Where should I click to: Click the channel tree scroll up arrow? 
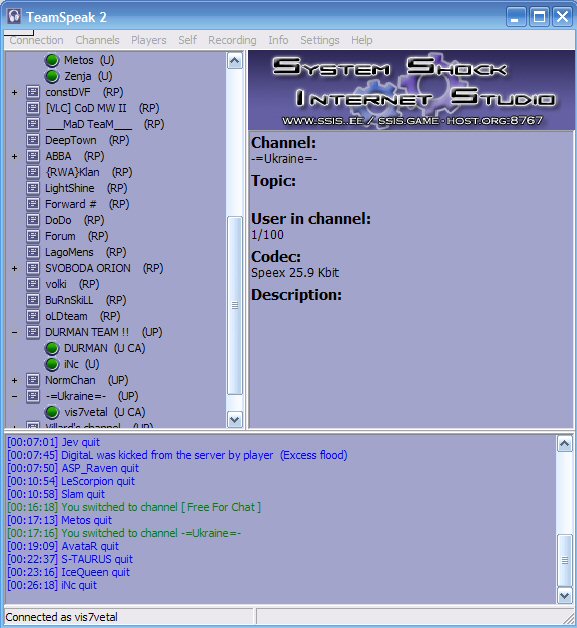pyautogui.click(x=235, y=61)
